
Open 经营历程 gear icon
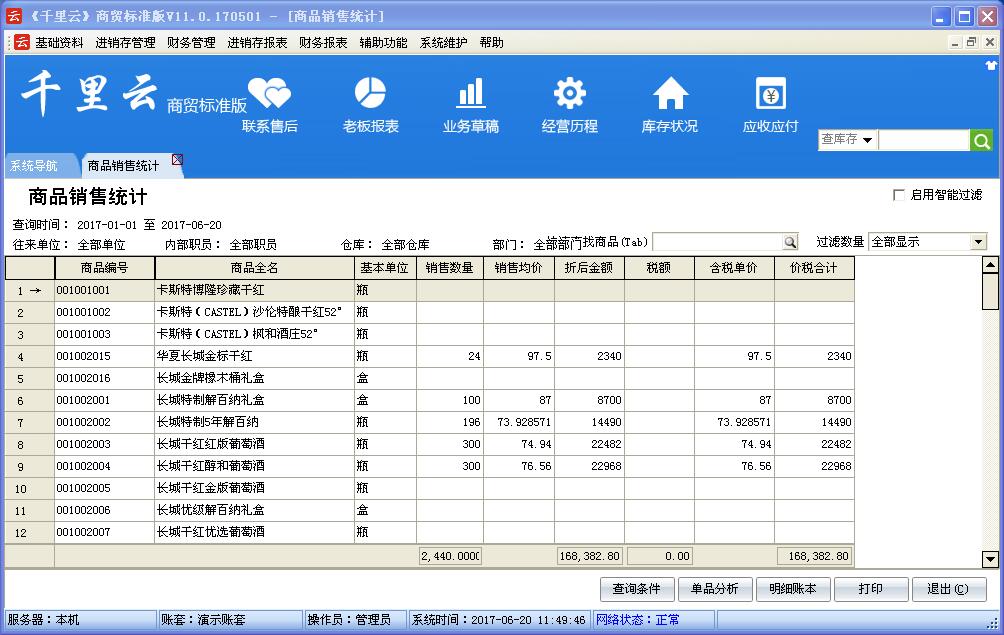point(570,94)
